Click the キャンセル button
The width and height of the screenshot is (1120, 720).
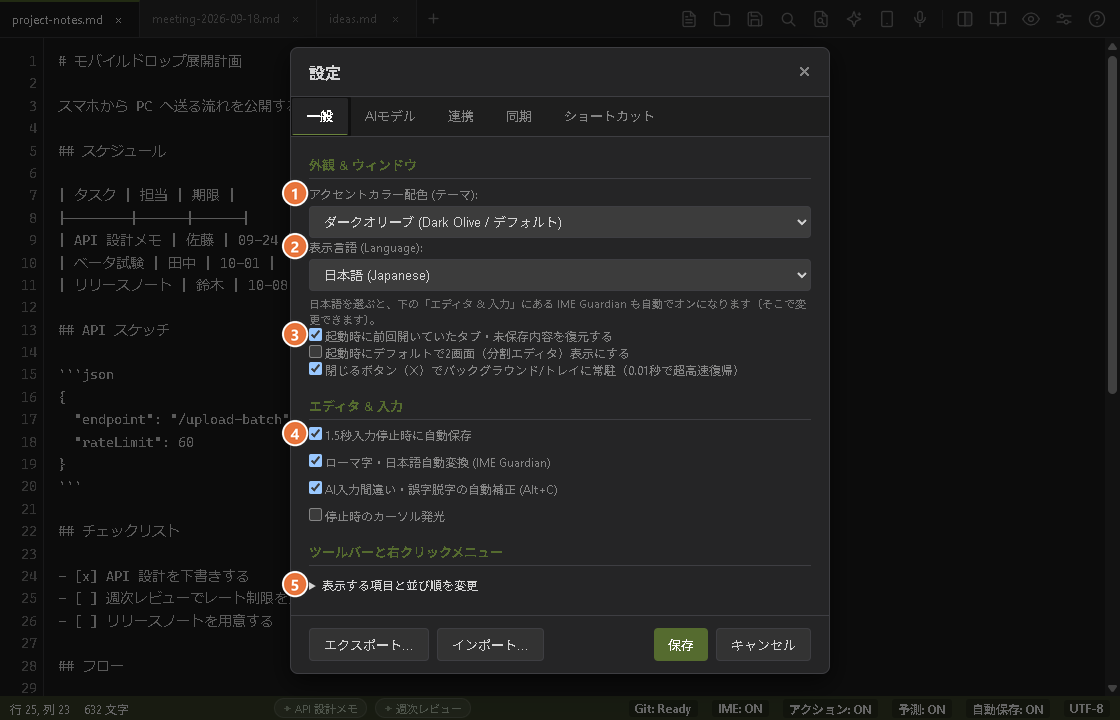click(763, 645)
